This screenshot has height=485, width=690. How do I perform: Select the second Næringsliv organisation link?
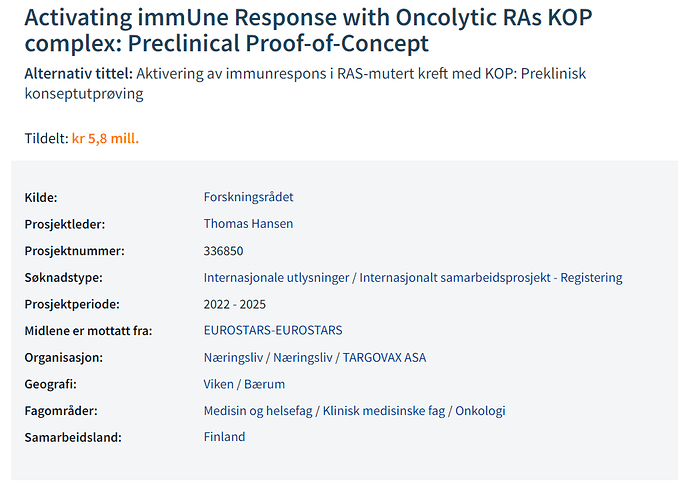[x=303, y=357]
